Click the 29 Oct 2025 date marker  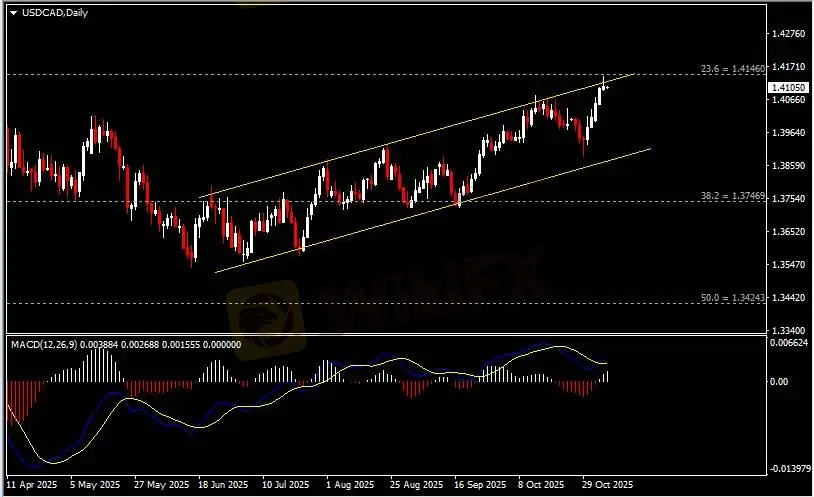(607, 485)
